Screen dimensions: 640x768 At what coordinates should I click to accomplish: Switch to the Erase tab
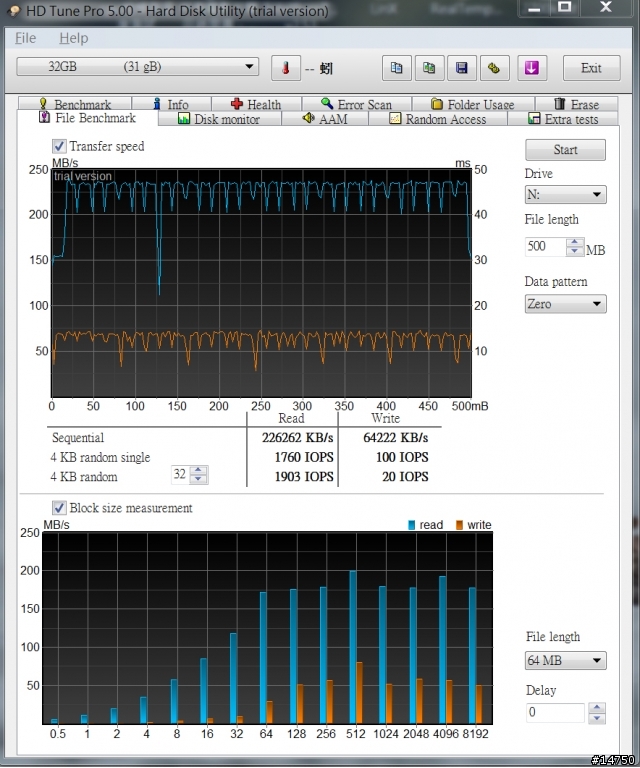click(576, 104)
